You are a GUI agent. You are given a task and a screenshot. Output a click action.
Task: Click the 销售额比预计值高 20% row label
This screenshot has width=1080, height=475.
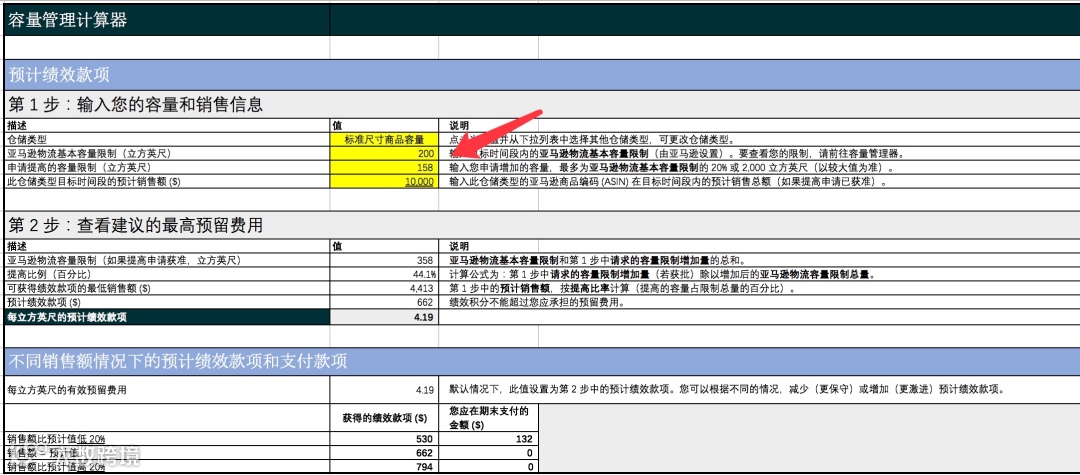point(56,467)
